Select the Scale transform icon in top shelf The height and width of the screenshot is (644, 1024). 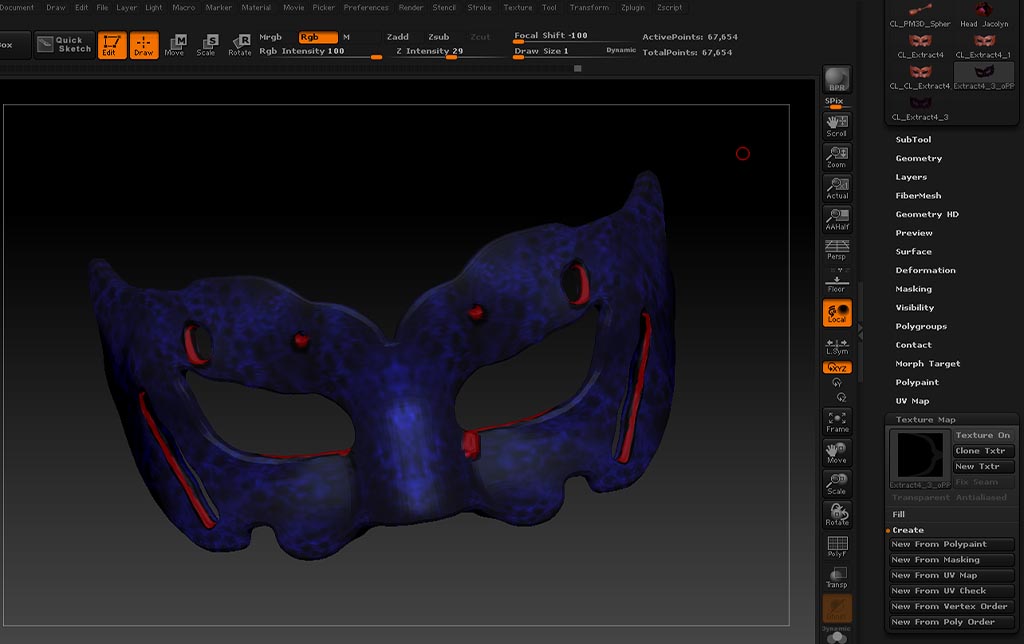pyautogui.click(x=207, y=45)
